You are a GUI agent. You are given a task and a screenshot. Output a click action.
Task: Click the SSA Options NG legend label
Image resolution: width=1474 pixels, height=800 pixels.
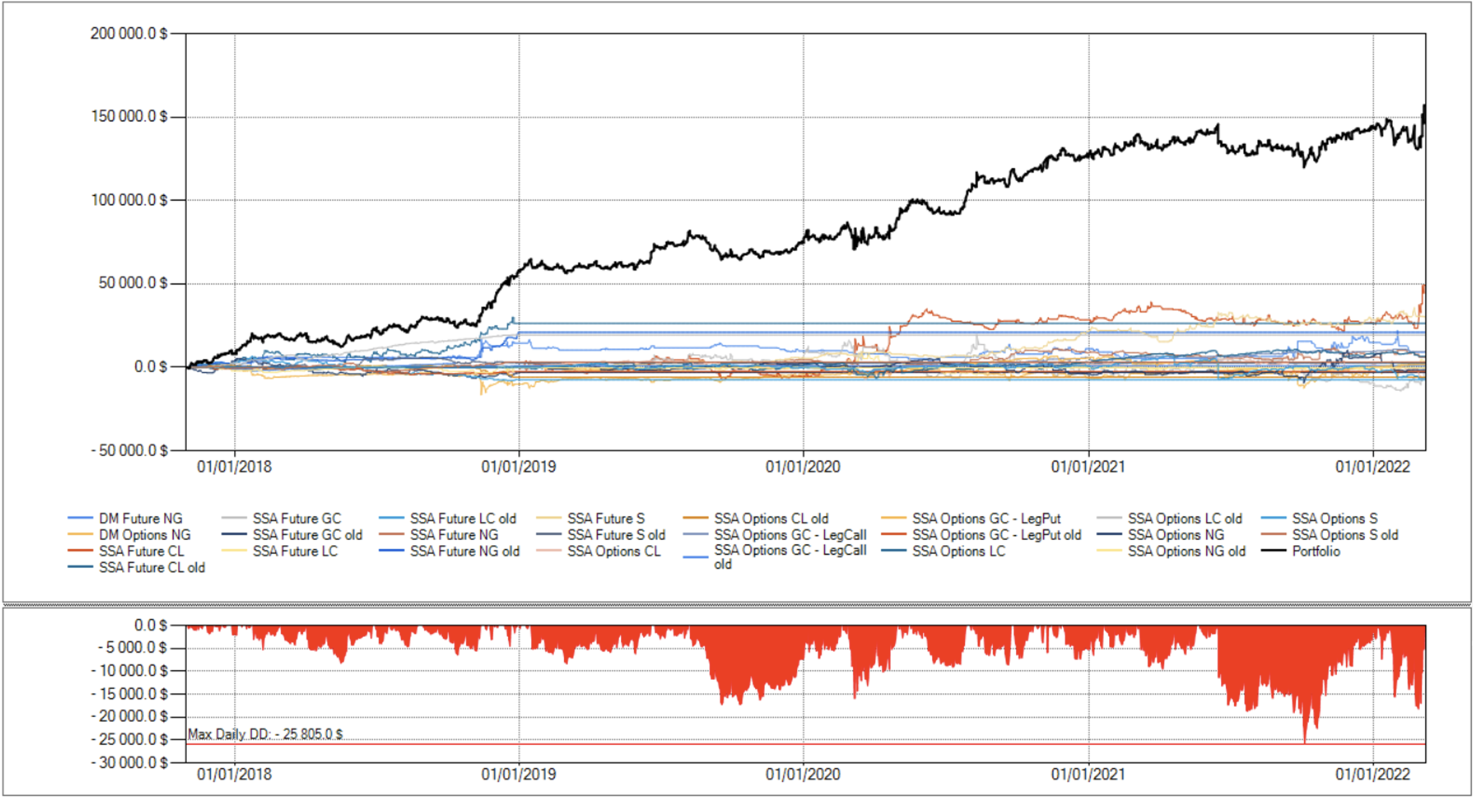1175,535
